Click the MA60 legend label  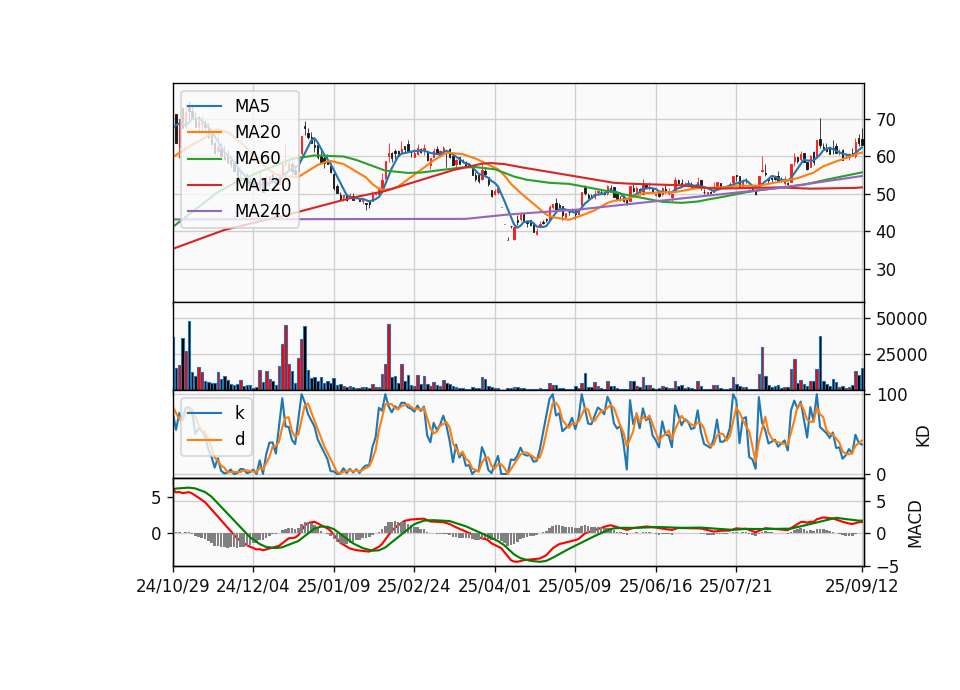pos(258,158)
